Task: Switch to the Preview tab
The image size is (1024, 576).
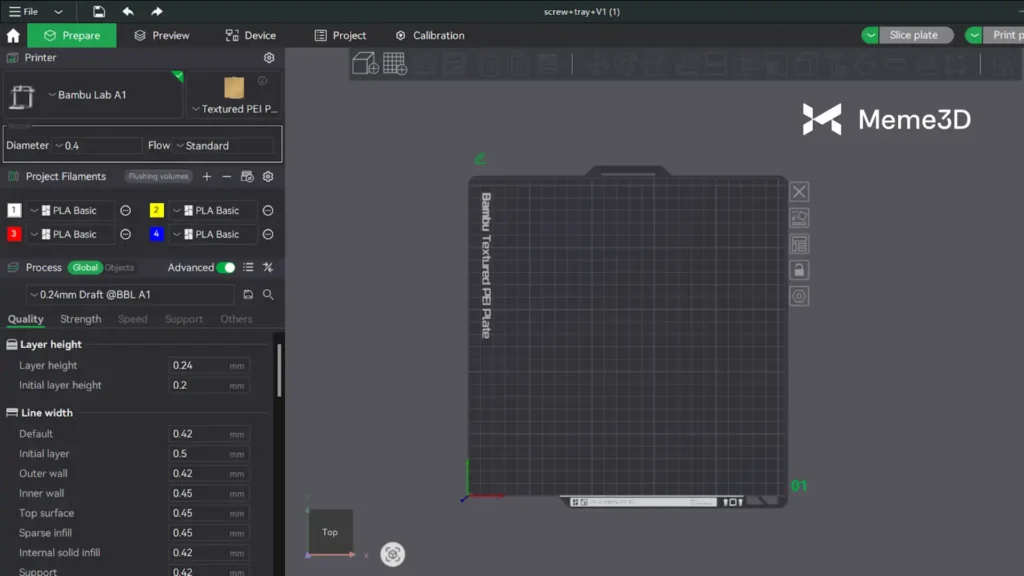Action: 161,35
